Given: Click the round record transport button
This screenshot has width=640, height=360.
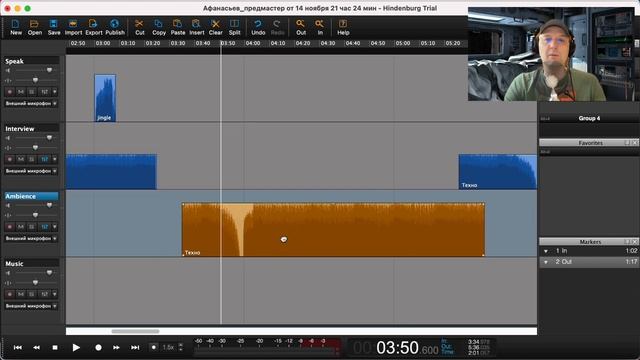Looking at the screenshot, I should (98, 347).
